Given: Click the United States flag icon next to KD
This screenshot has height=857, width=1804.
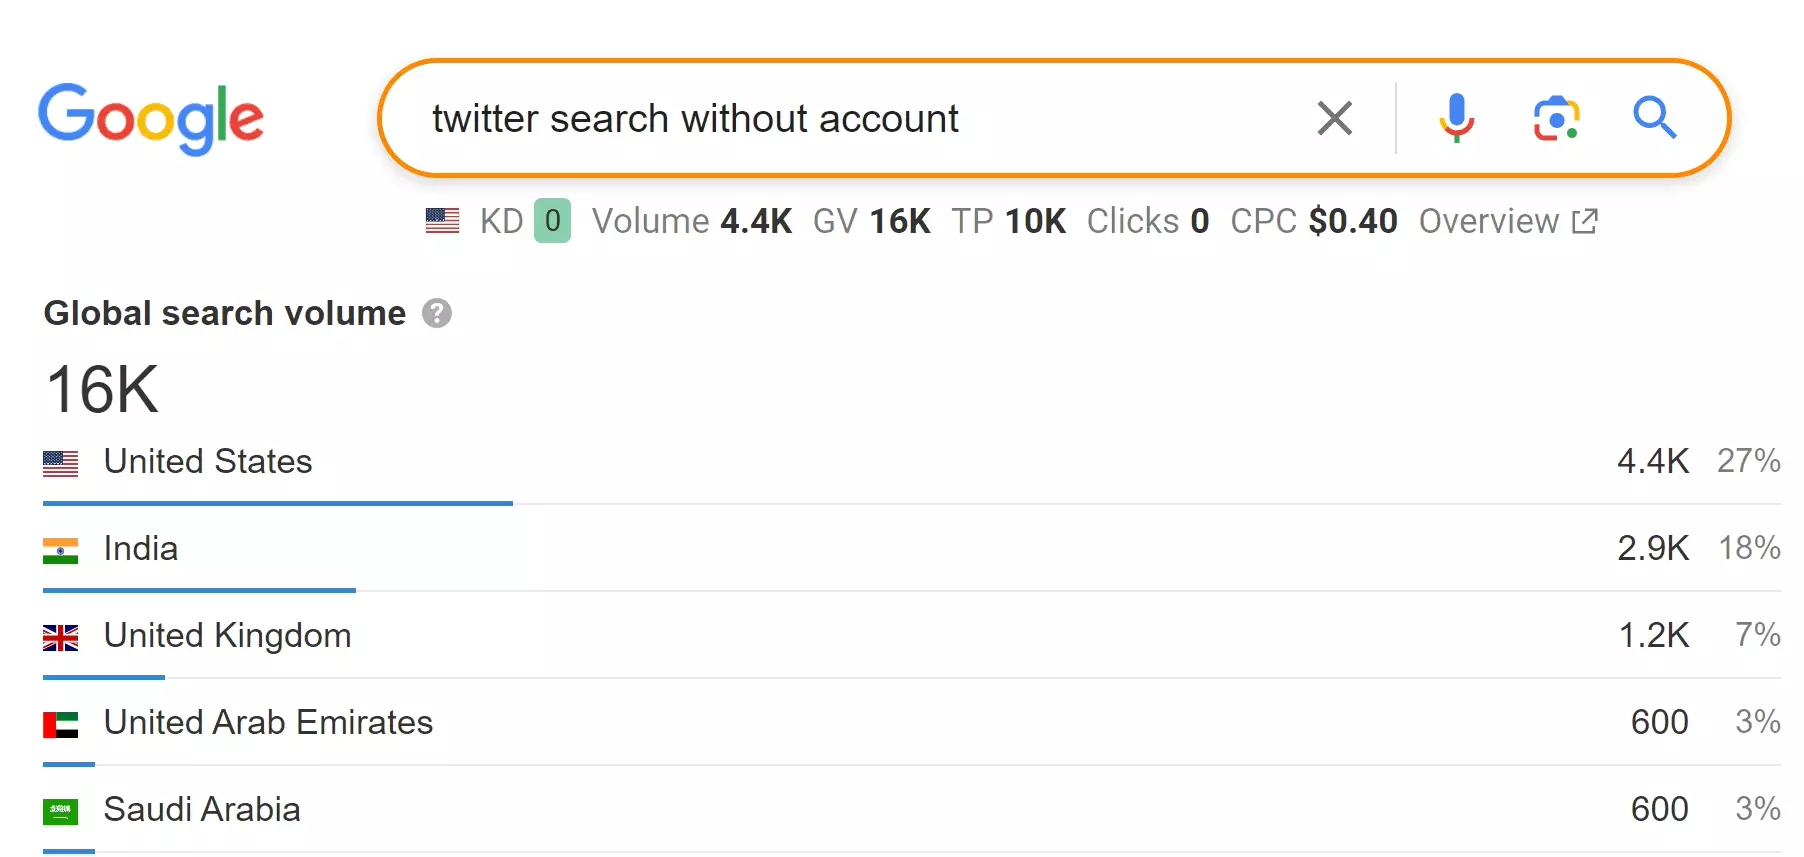Looking at the screenshot, I should tap(441, 221).
